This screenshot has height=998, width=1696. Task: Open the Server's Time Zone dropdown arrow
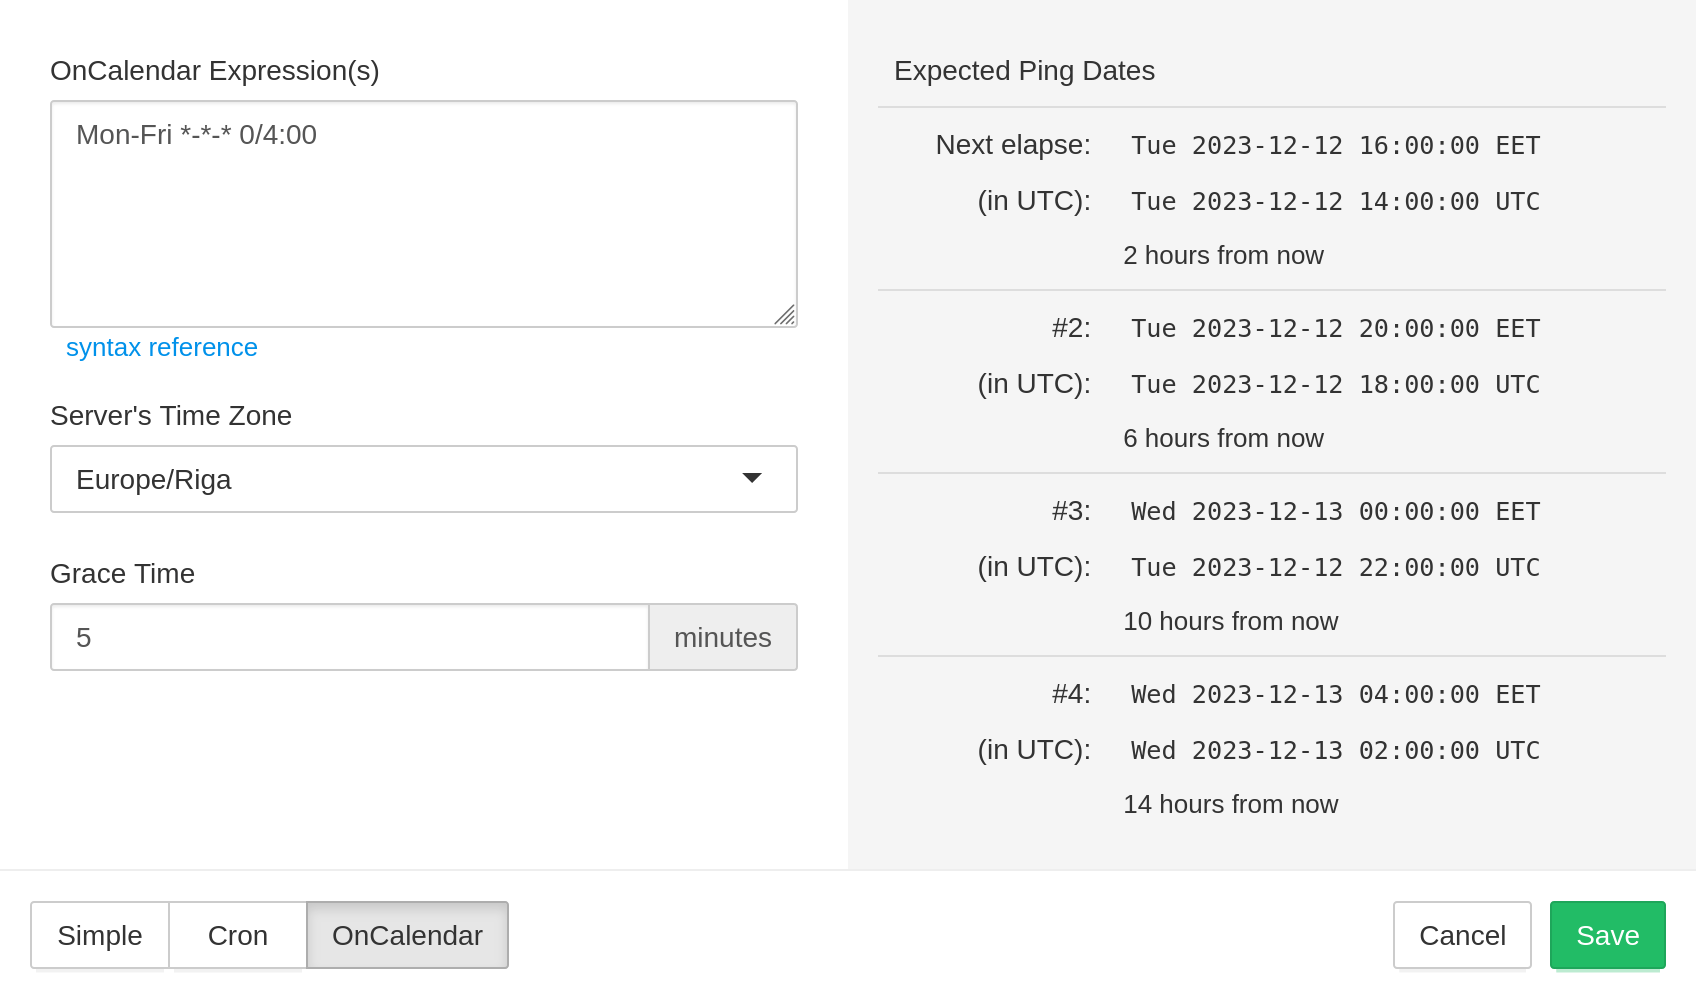pyautogui.click(x=752, y=479)
